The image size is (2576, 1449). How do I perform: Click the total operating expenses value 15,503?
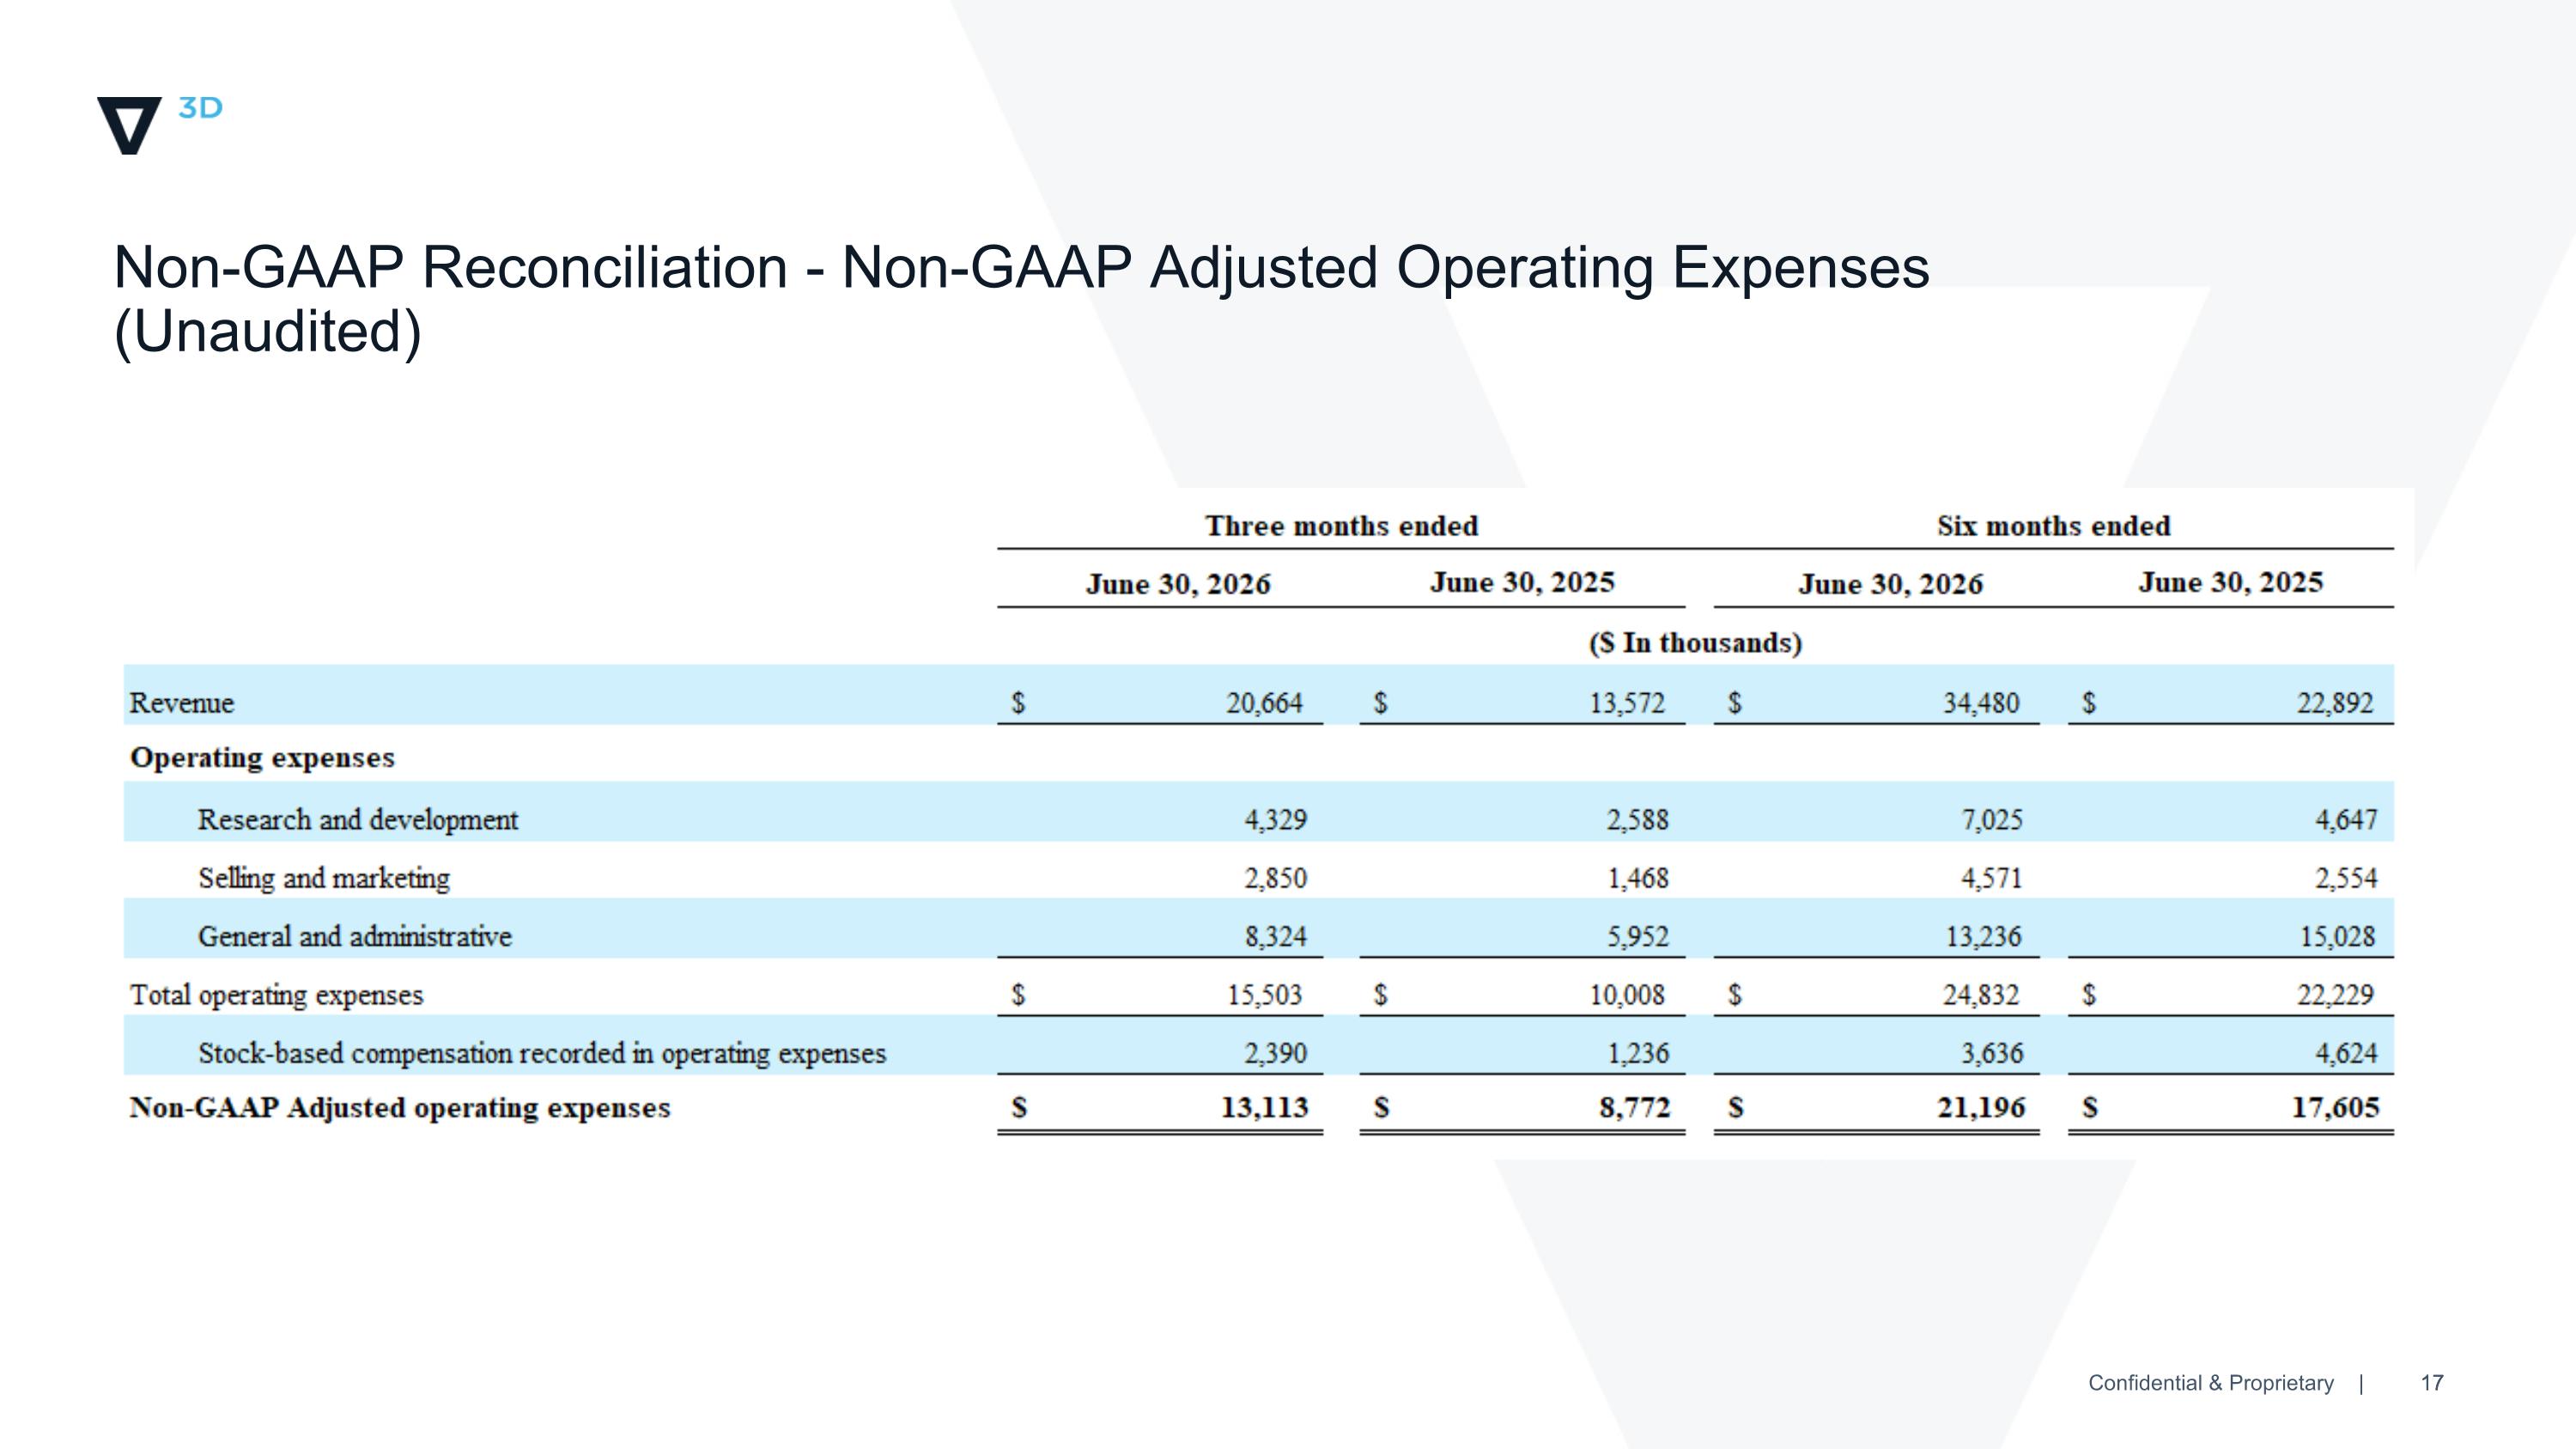(1265, 995)
